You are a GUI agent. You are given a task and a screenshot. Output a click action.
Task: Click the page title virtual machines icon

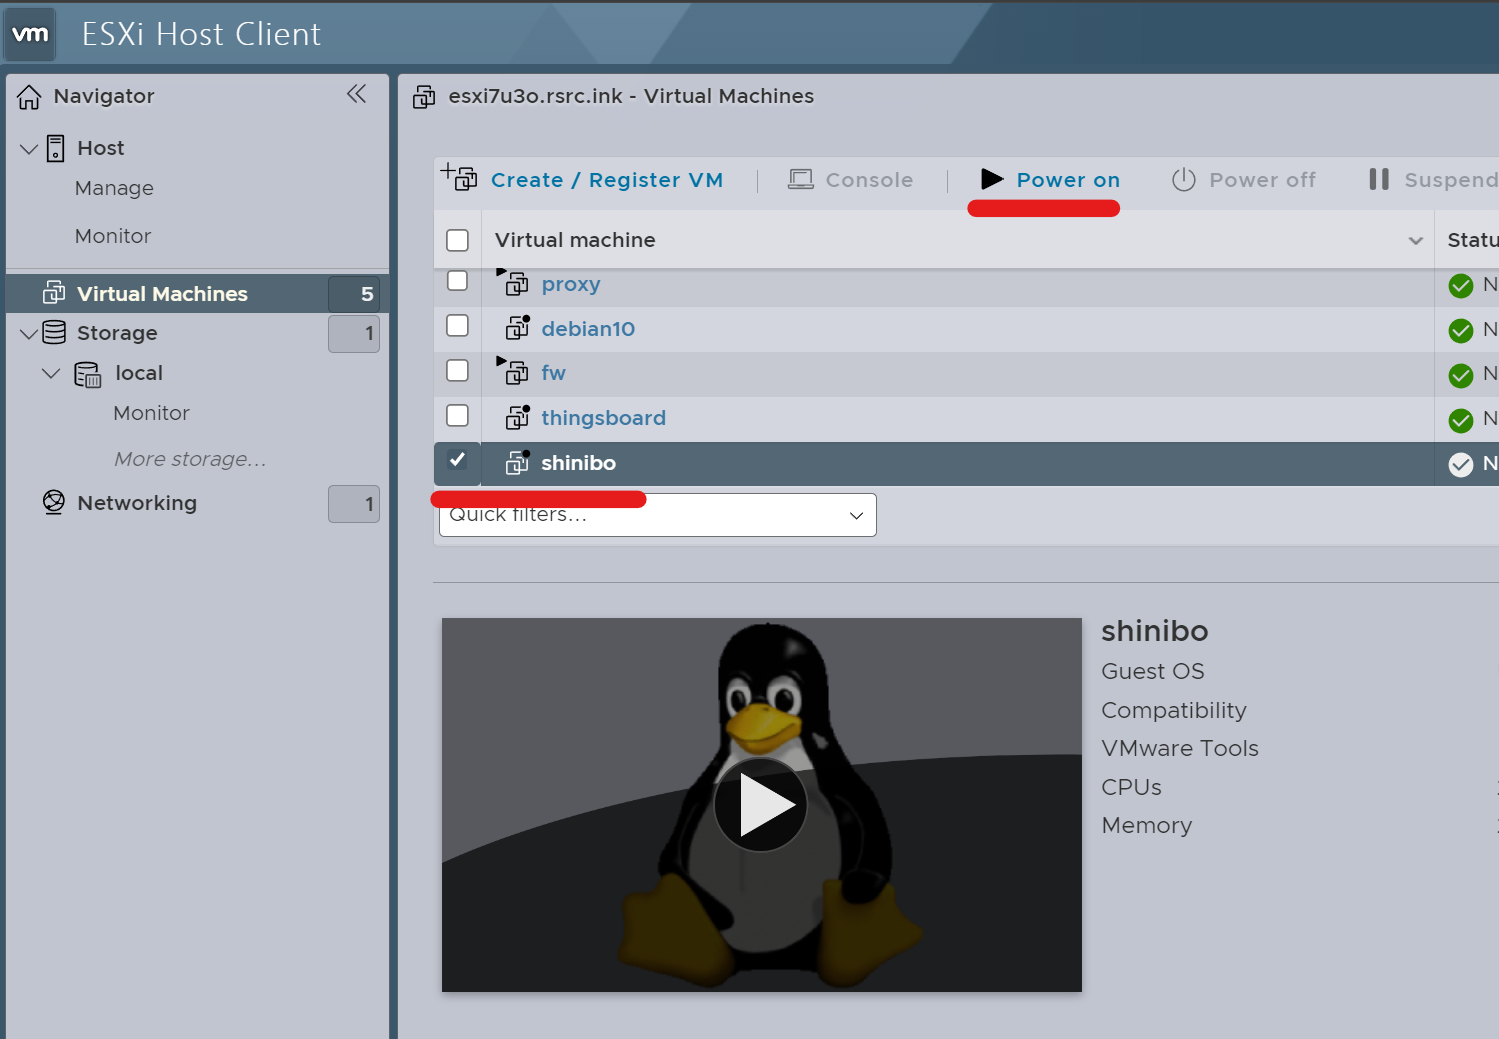[x=424, y=97]
